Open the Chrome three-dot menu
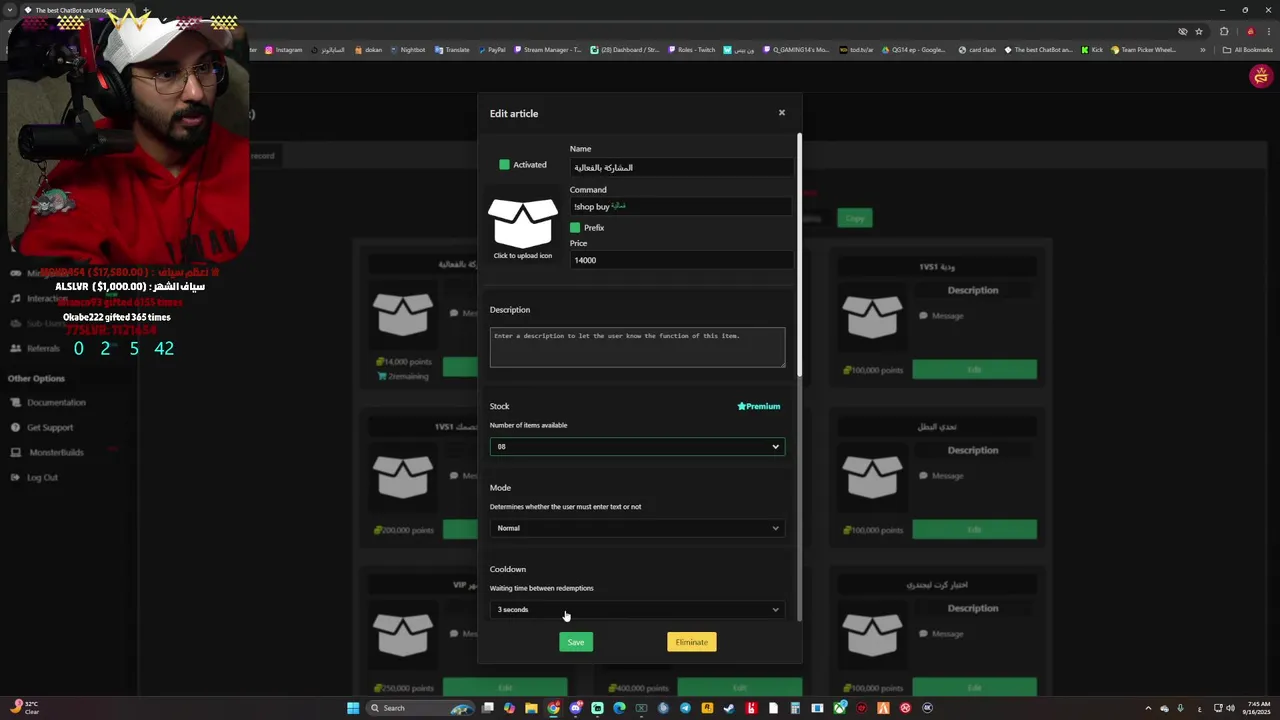Viewport: 1280px width, 720px height. [1267, 31]
